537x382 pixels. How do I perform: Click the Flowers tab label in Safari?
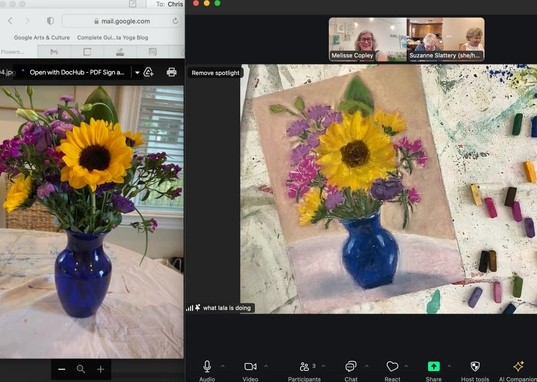point(12,52)
